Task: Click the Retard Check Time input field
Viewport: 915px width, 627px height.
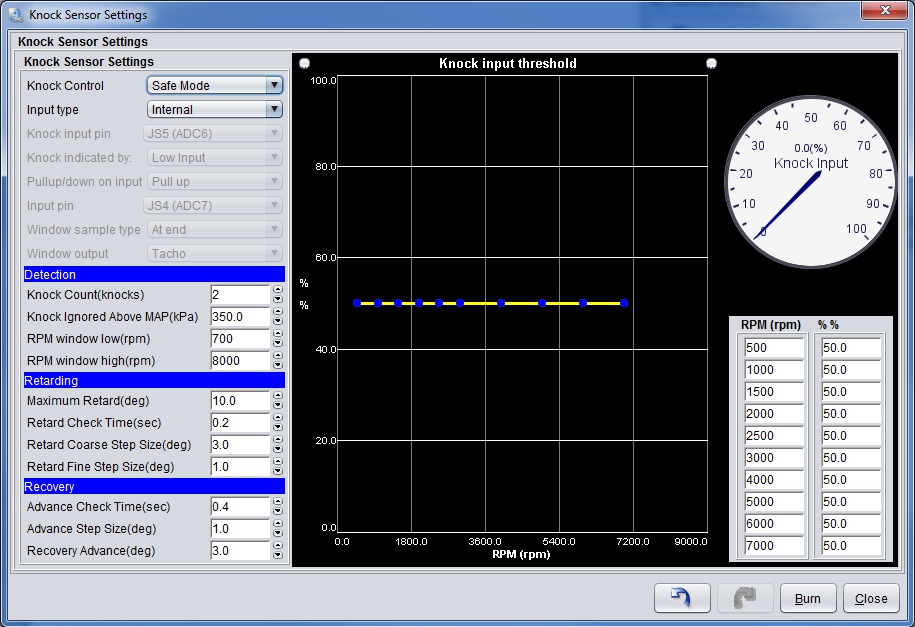Action: coord(240,423)
